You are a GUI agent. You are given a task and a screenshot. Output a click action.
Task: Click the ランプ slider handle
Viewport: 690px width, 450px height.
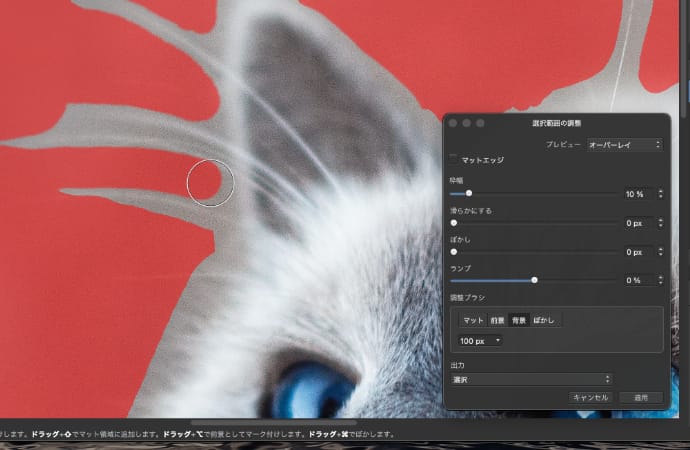(x=535, y=280)
